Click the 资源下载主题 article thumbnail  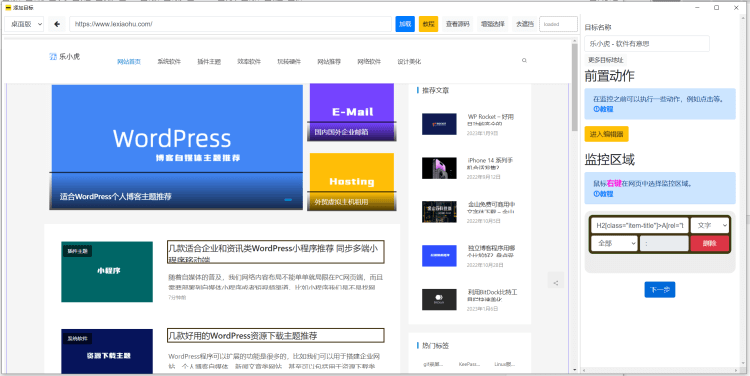[x=107, y=352]
